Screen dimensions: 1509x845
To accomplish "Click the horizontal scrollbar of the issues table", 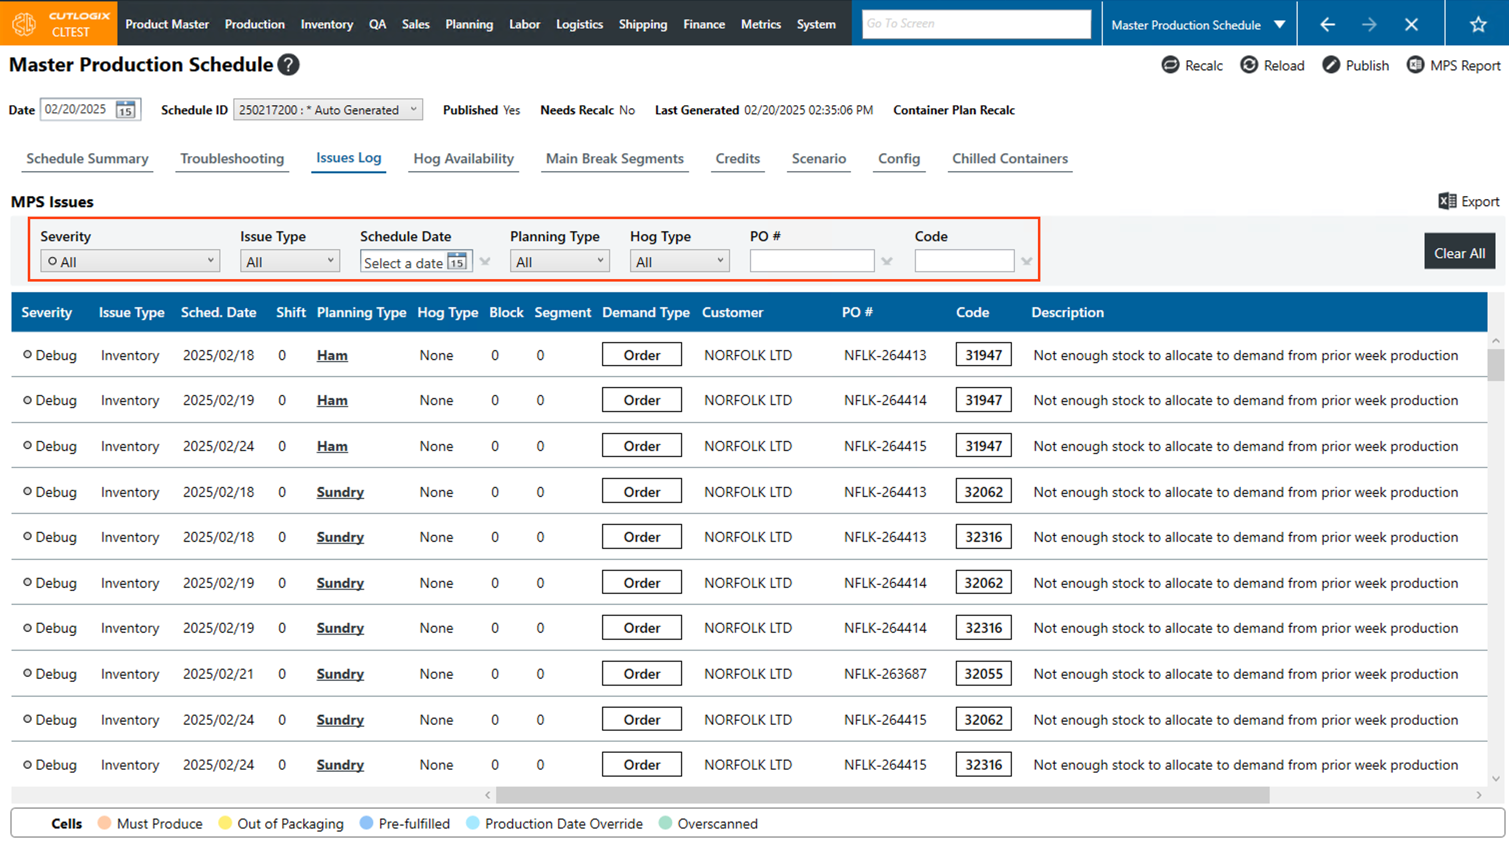I will 882,795.
